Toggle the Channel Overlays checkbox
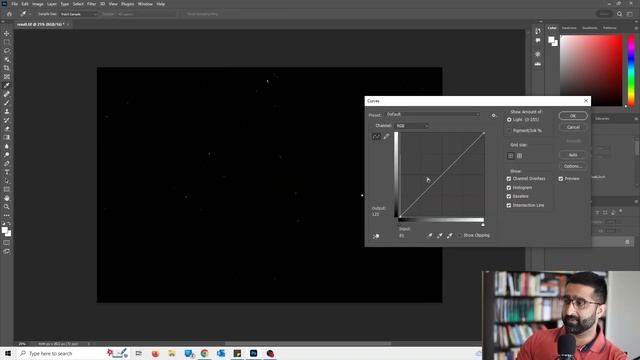Screen dimensions: 640x360 click(x=509, y=179)
